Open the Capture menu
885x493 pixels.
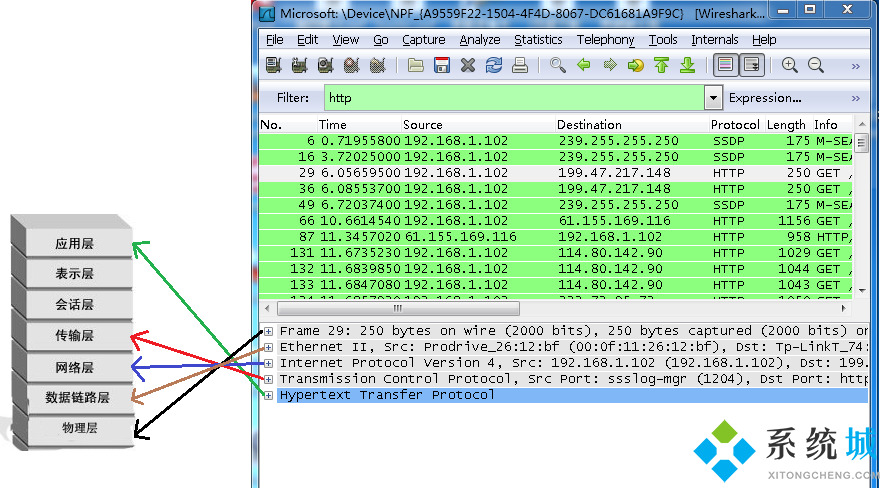click(x=424, y=40)
